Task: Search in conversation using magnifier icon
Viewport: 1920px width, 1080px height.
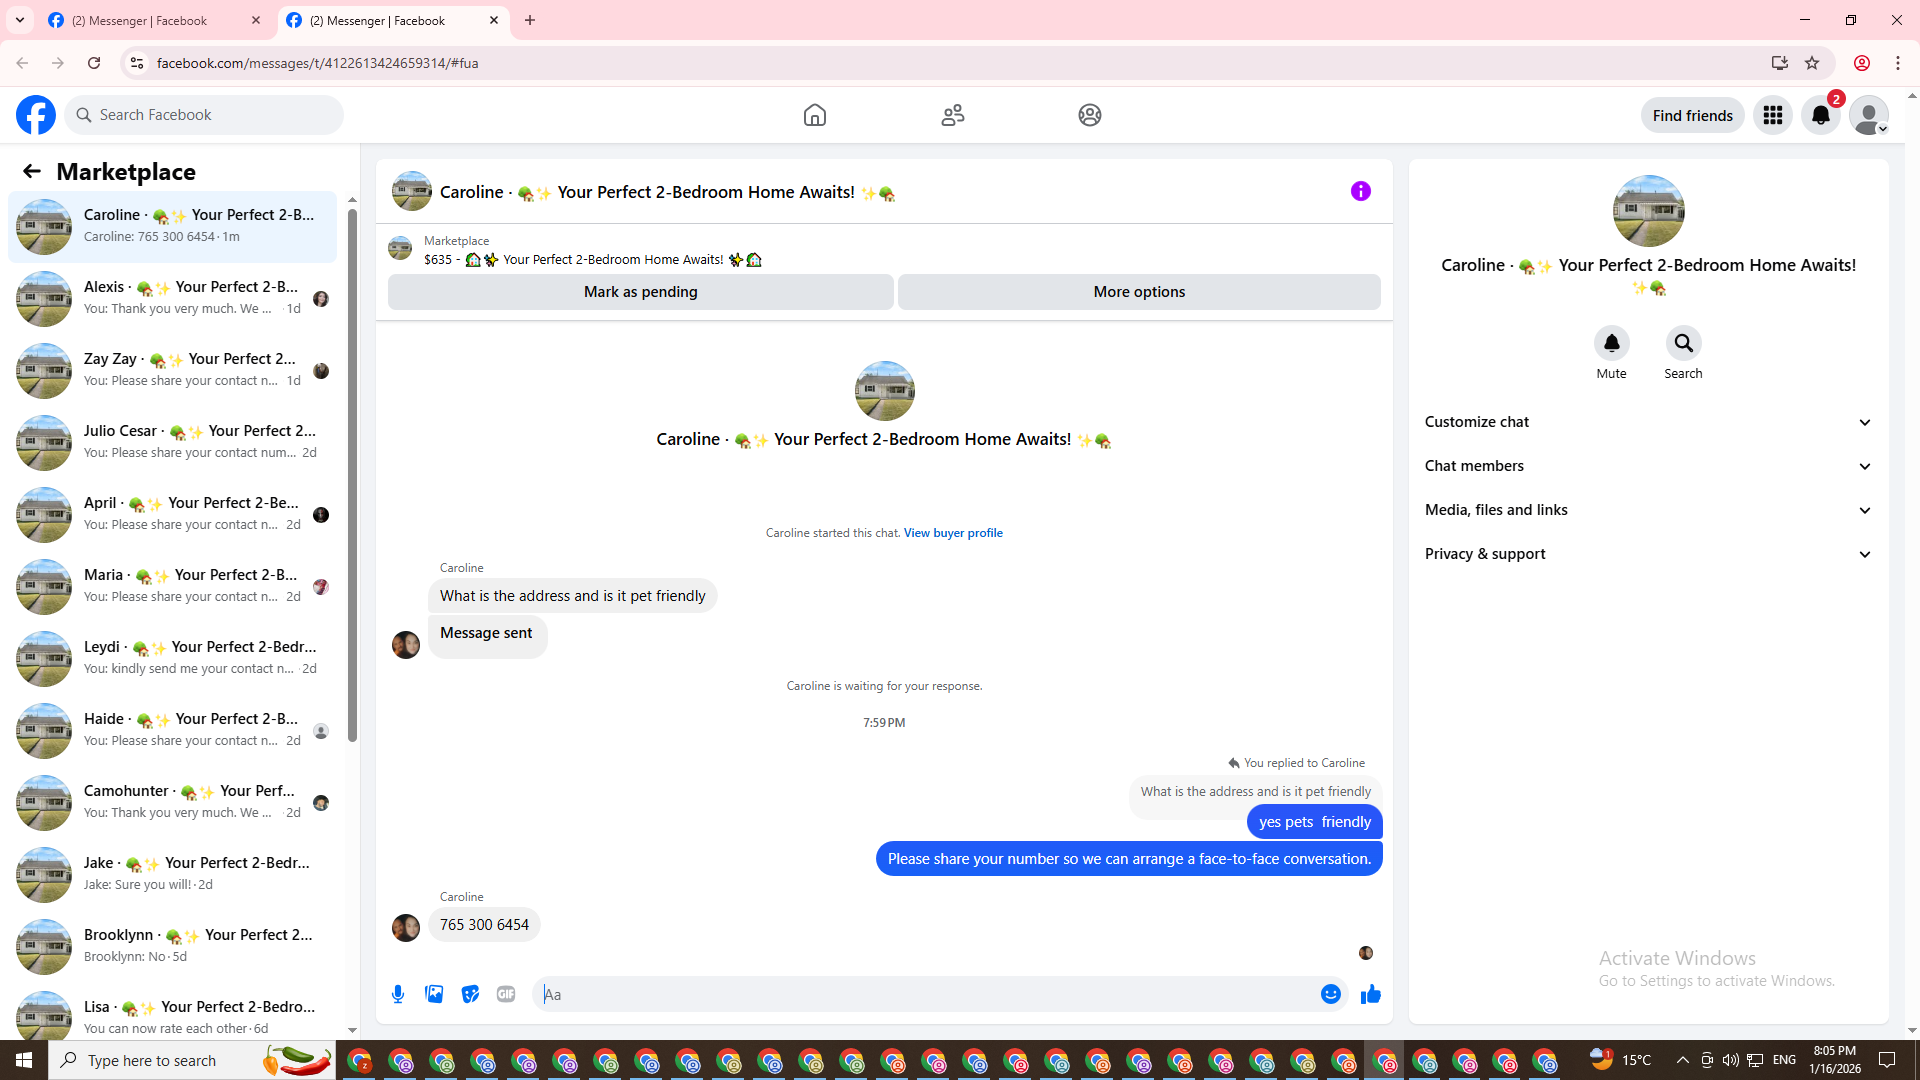Action: pyautogui.click(x=1683, y=344)
